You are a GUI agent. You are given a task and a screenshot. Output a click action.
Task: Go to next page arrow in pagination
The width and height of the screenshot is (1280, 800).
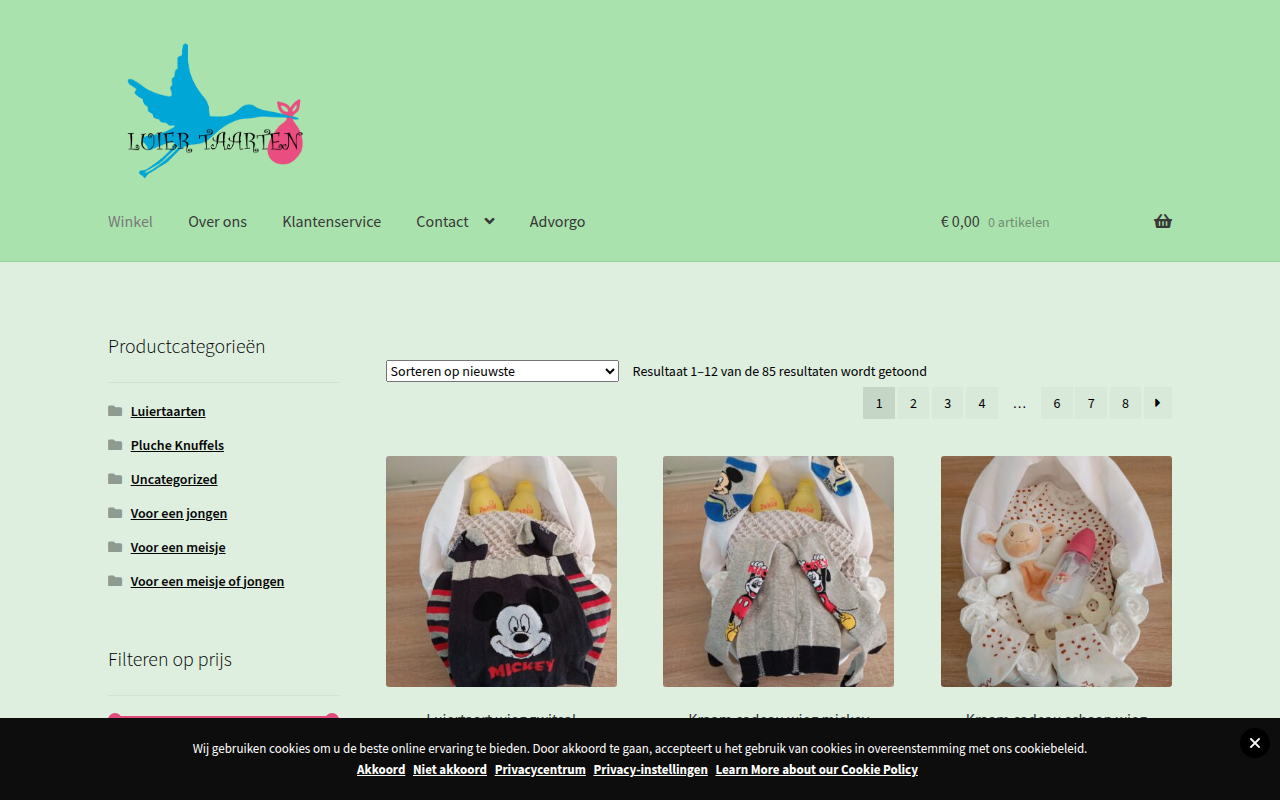1158,403
